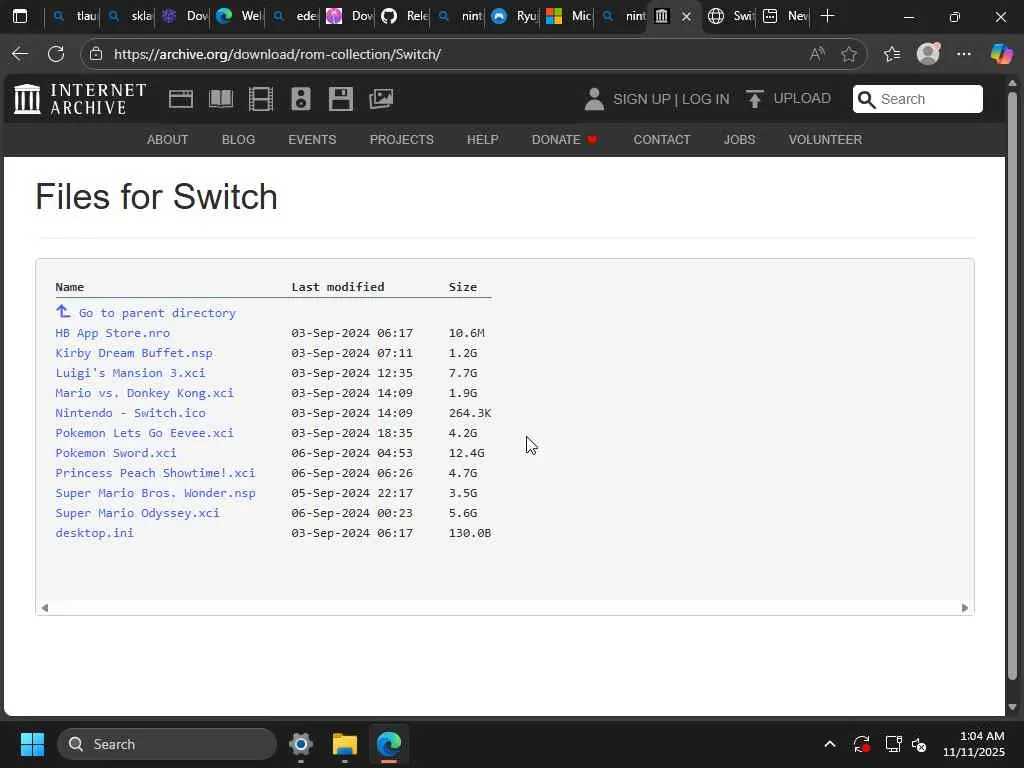Image resolution: width=1024 pixels, height=768 pixels.
Task: Click the SIGN UP link
Action: point(642,99)
